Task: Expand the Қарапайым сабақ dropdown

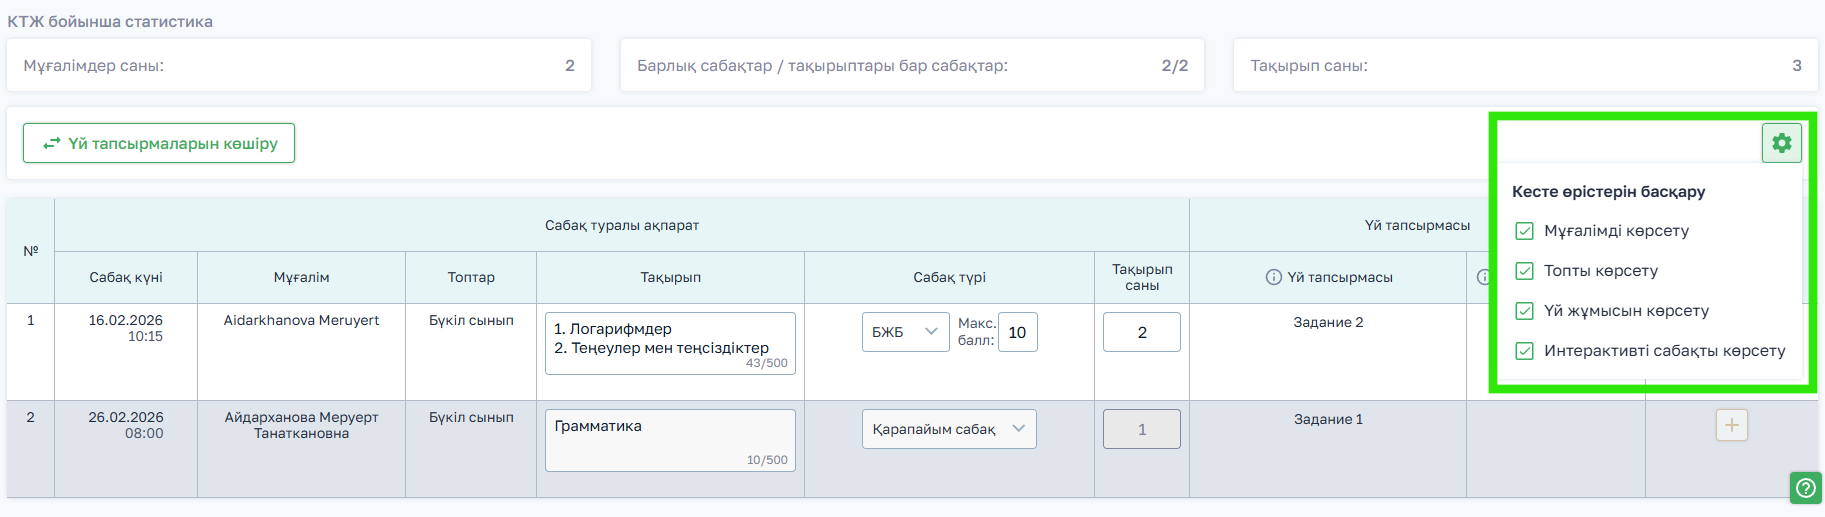Action: point(948,429)
